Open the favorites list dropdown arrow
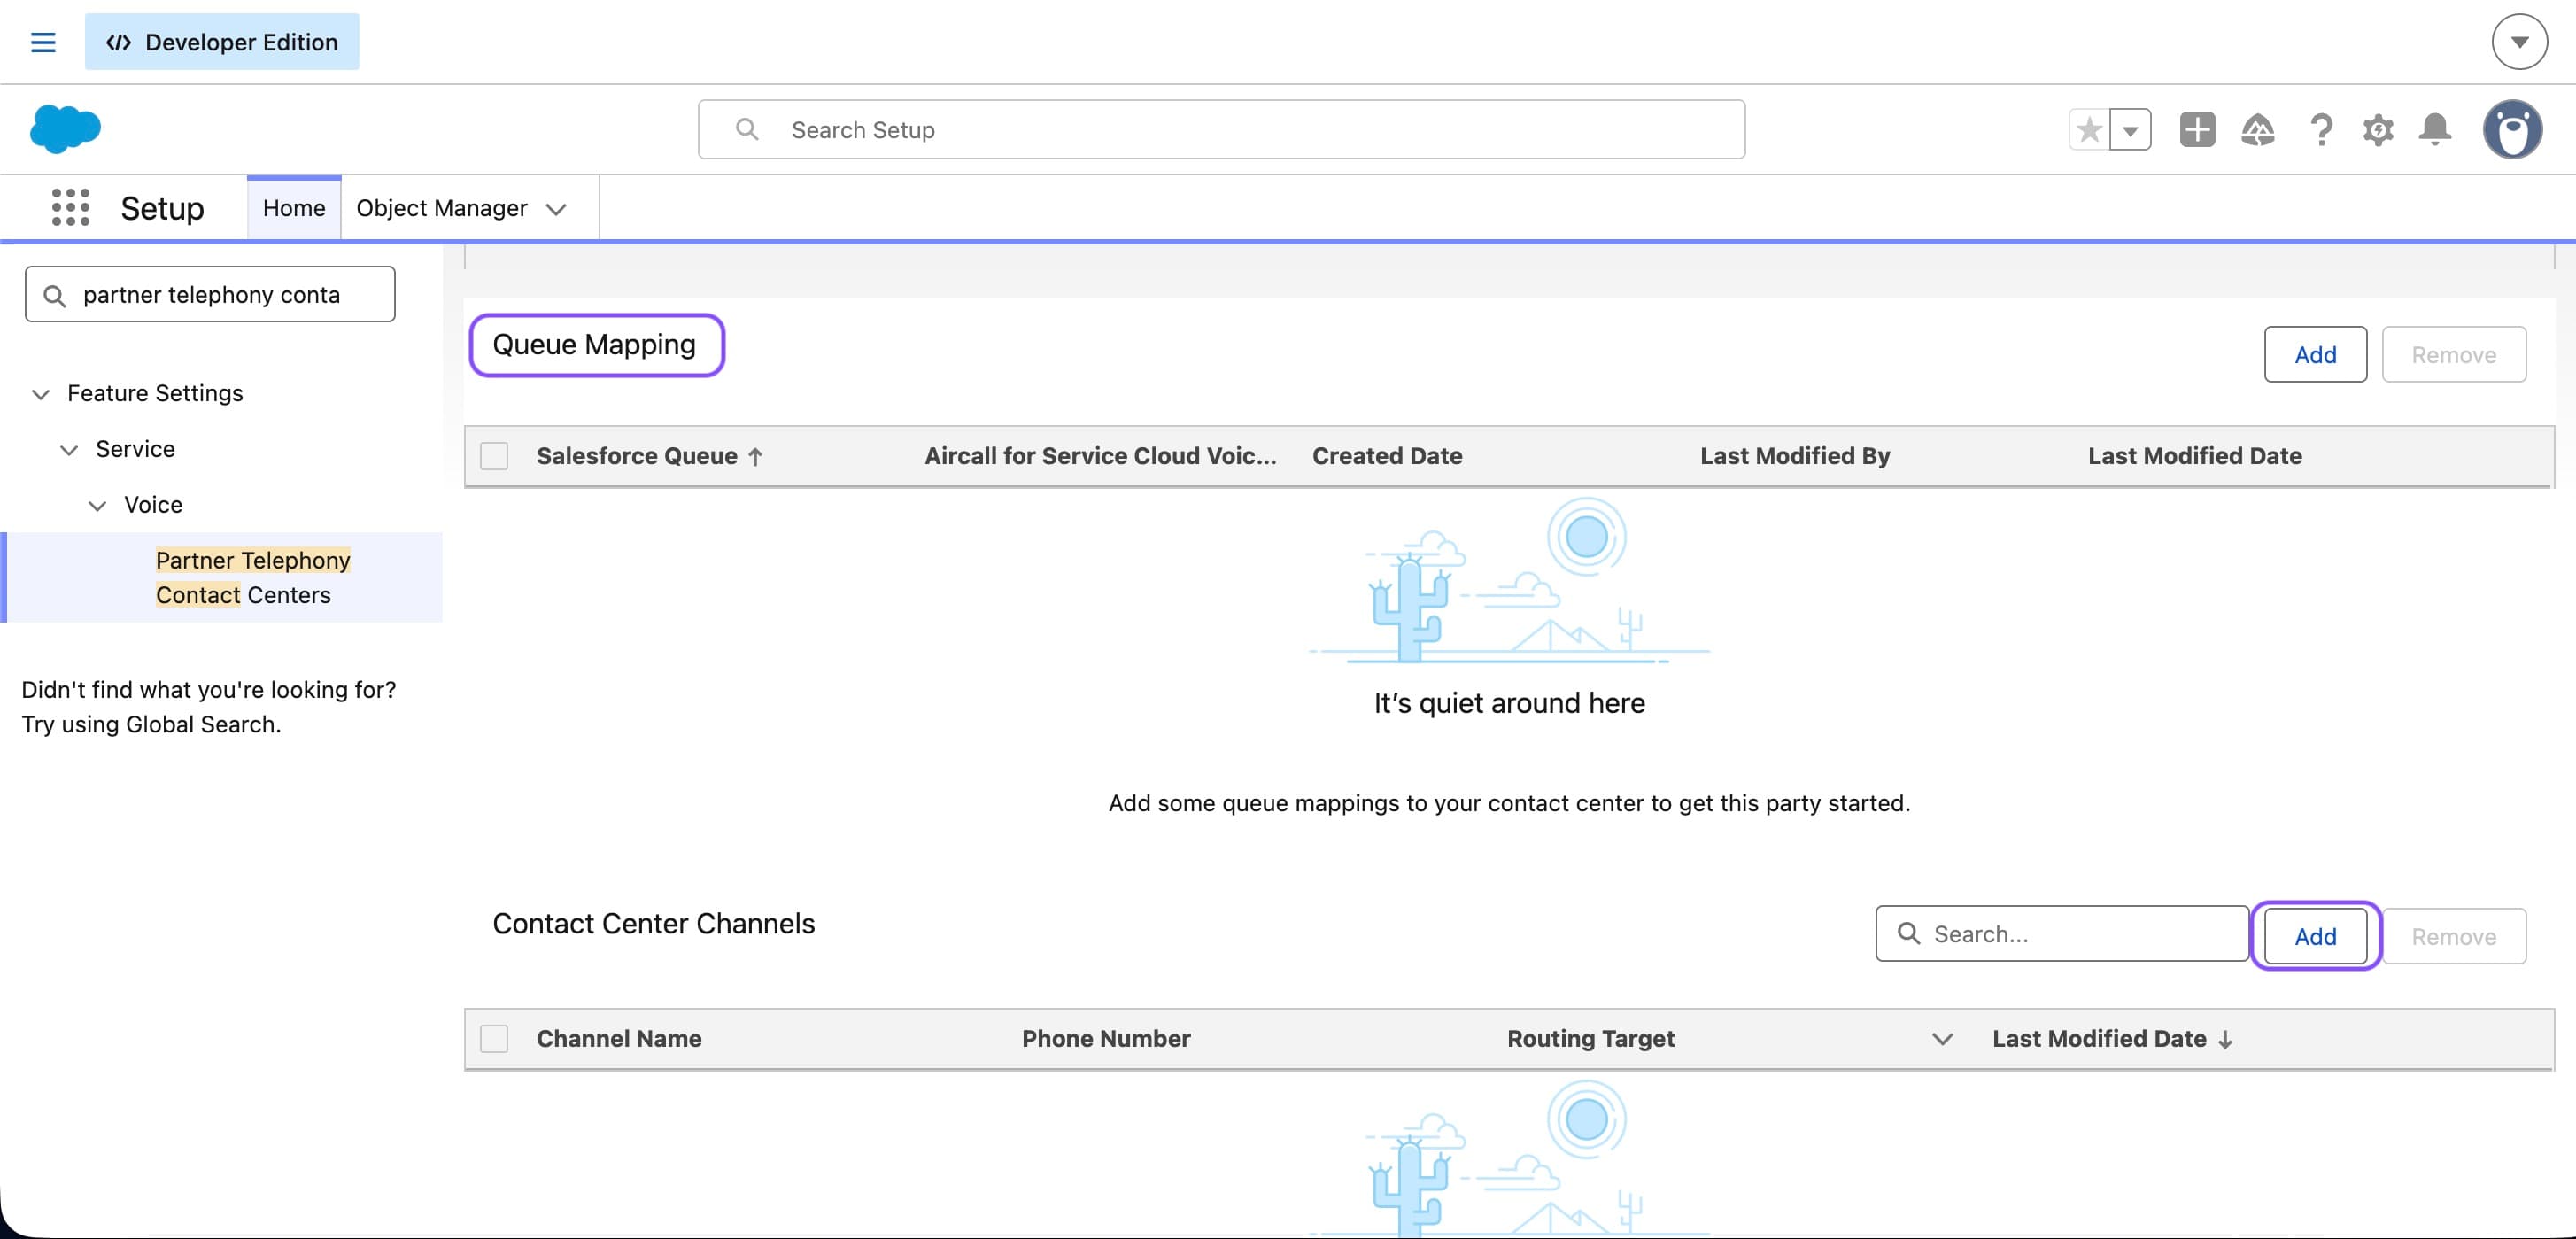The height and width of the screenshot is (1239, 2576). pos(2130,130)
